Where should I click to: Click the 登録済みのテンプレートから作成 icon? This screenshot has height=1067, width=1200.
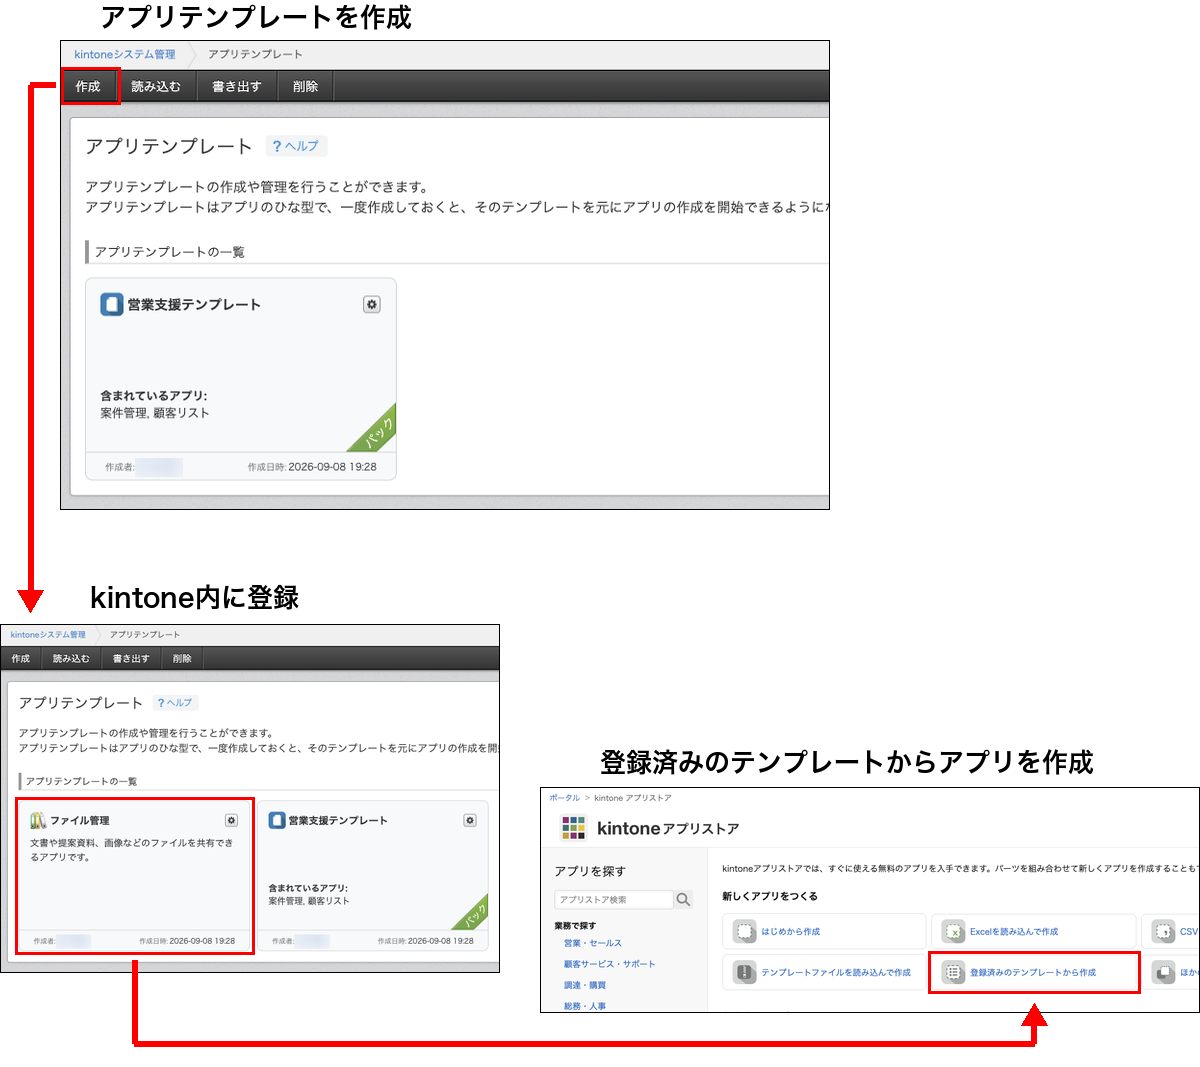pos(953,972)
